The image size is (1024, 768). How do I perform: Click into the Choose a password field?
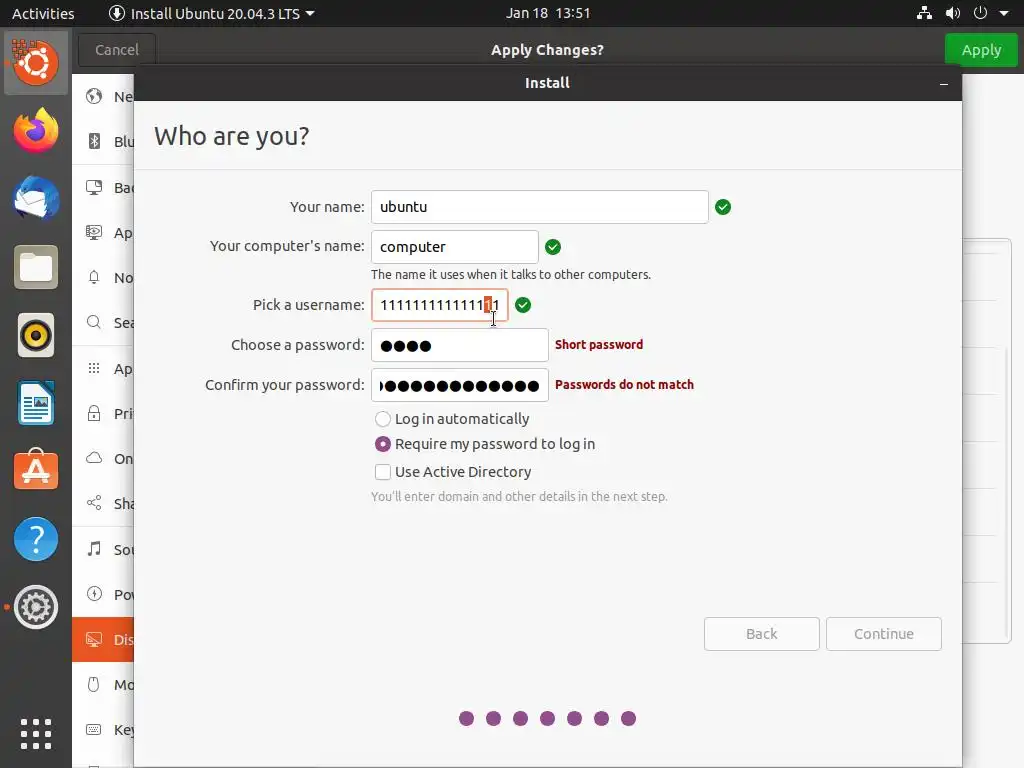(x=460, y=345)
